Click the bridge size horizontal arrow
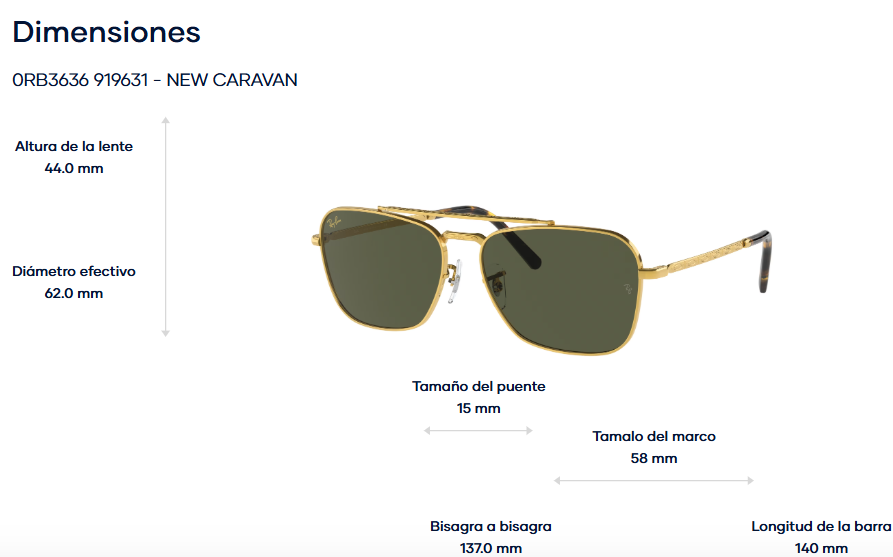893x557 pixels. 478,431
